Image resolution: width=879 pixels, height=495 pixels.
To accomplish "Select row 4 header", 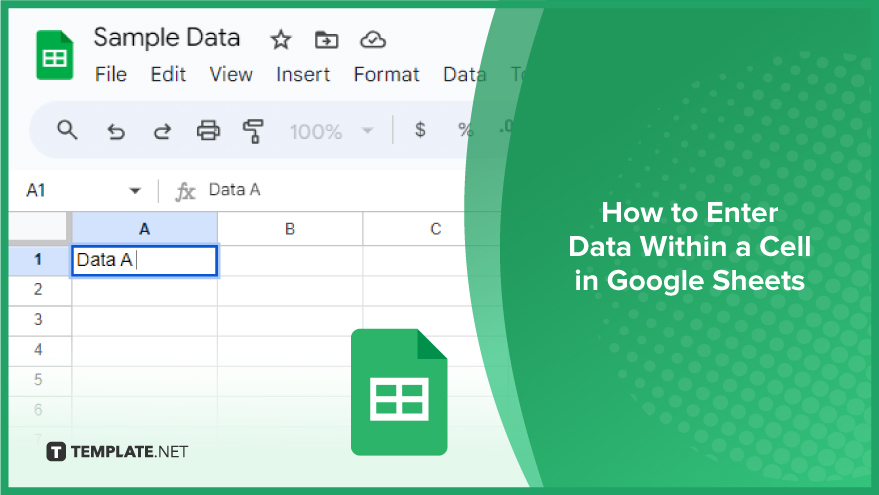I will pos(38,350).
